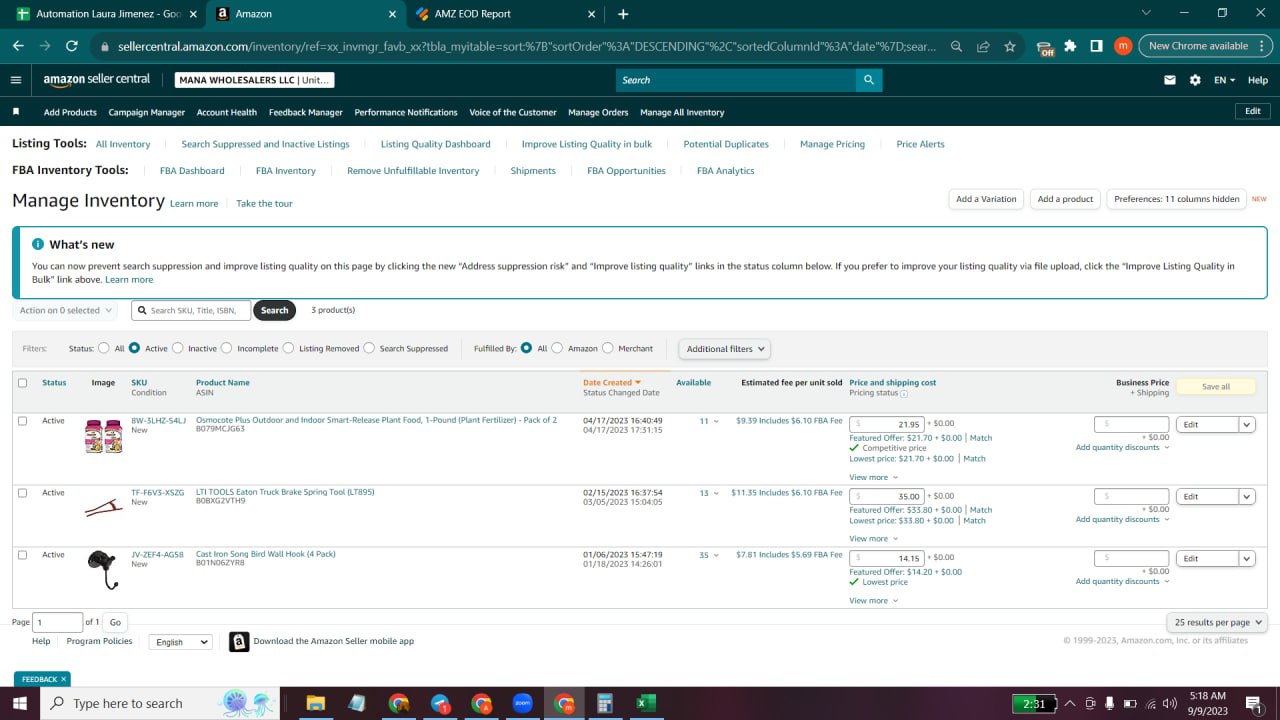Open the Seller Central hamburger menu
The image size is (1280, 720).
(x=16, y=80)
